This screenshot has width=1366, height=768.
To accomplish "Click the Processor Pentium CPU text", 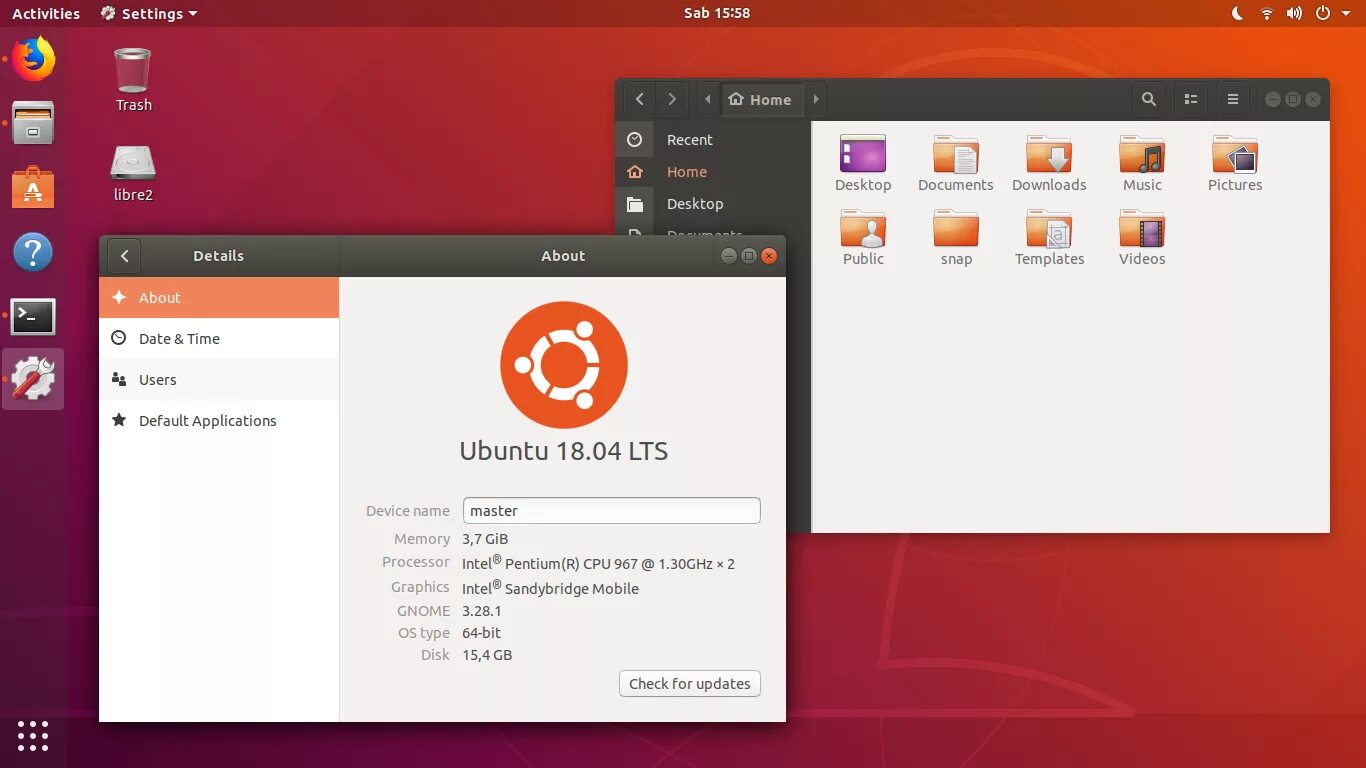I will coord(598,563).
